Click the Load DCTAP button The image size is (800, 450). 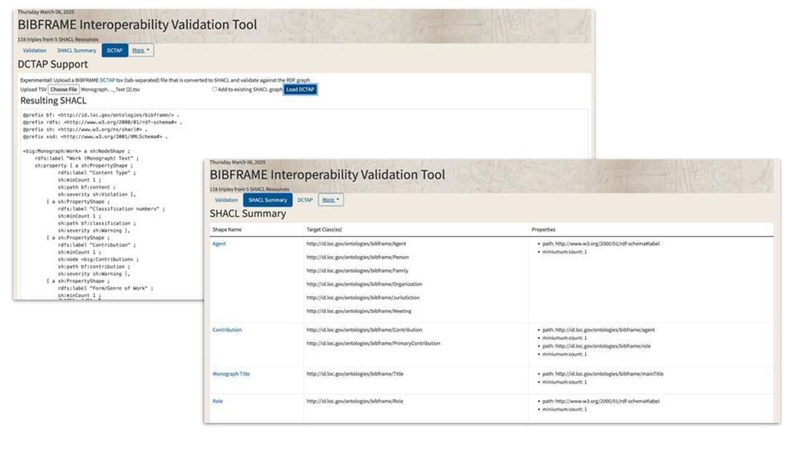[x=300, y=89]
